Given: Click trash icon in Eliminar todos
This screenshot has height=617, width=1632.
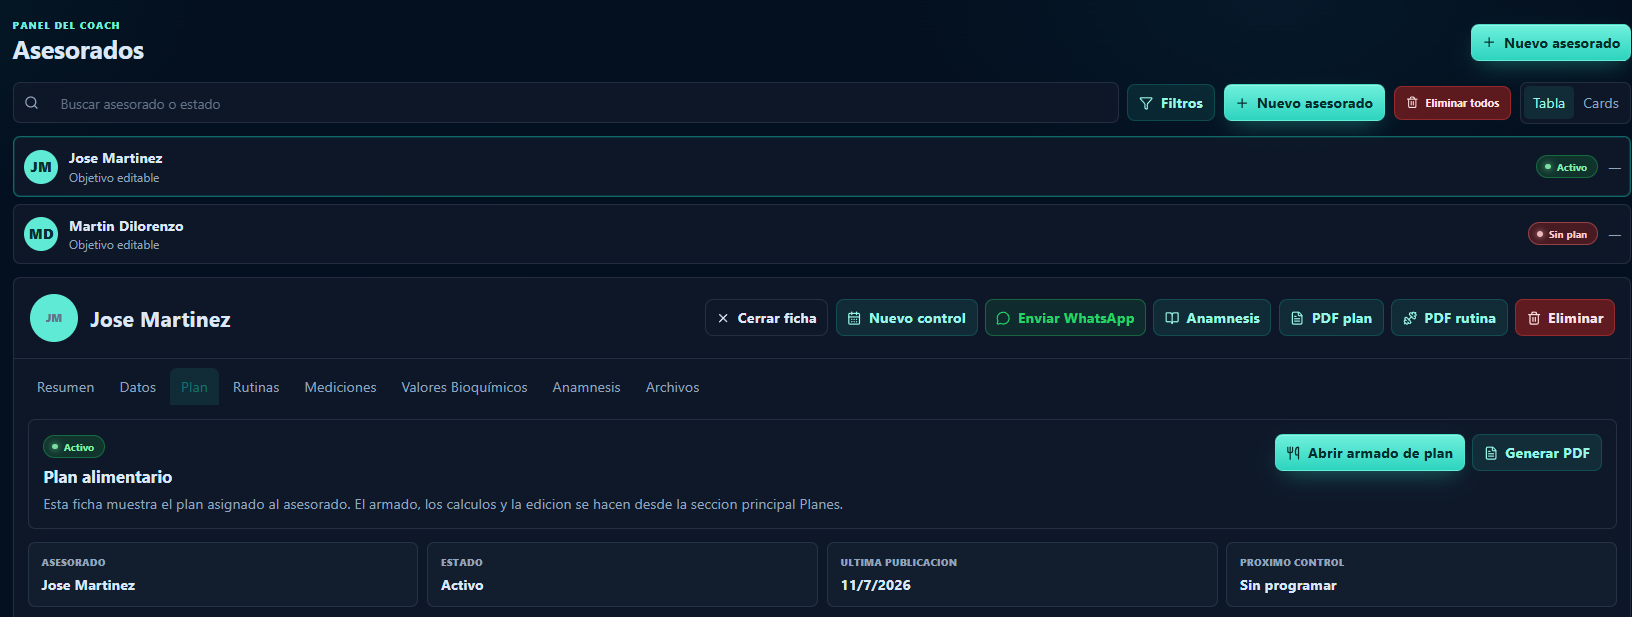Looking at the screenshot, I should (1412, 103).
